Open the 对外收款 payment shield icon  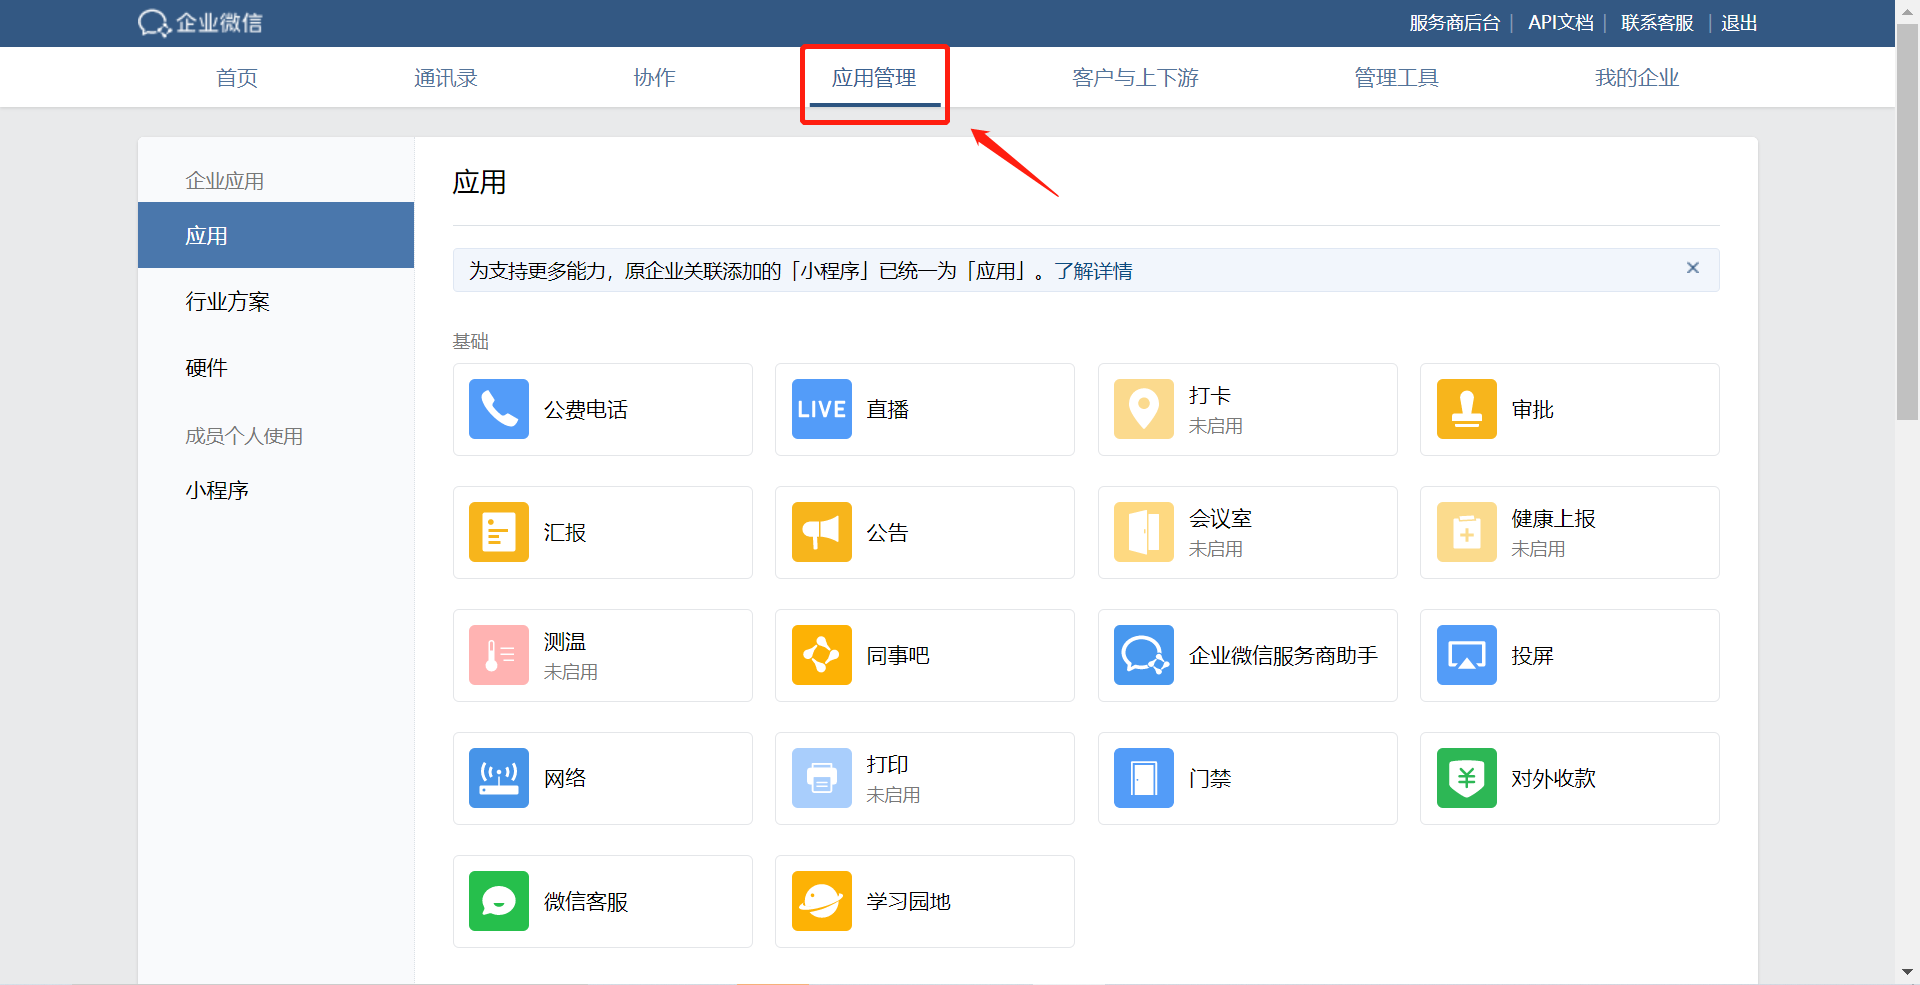coord(1466,778)
